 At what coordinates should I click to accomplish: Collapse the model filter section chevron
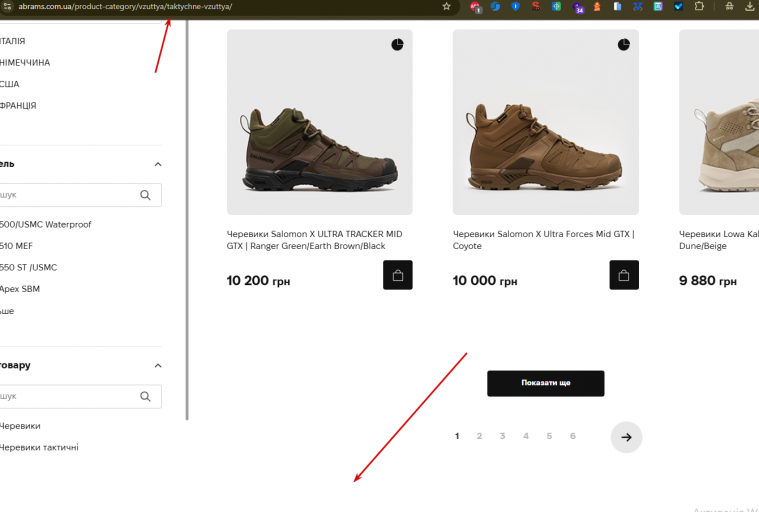(158, 164)
